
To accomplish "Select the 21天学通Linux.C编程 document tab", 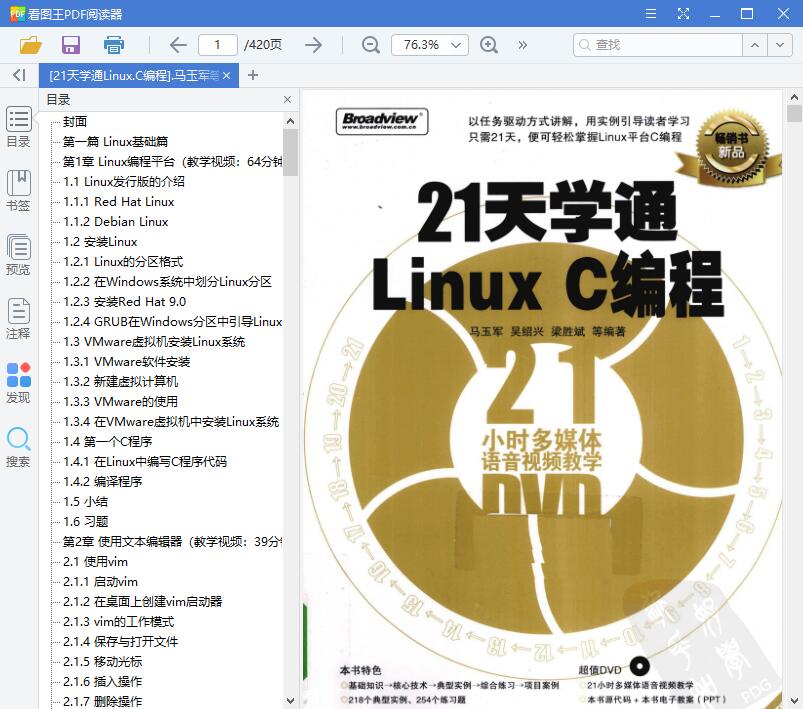I will tap(133, 75).
